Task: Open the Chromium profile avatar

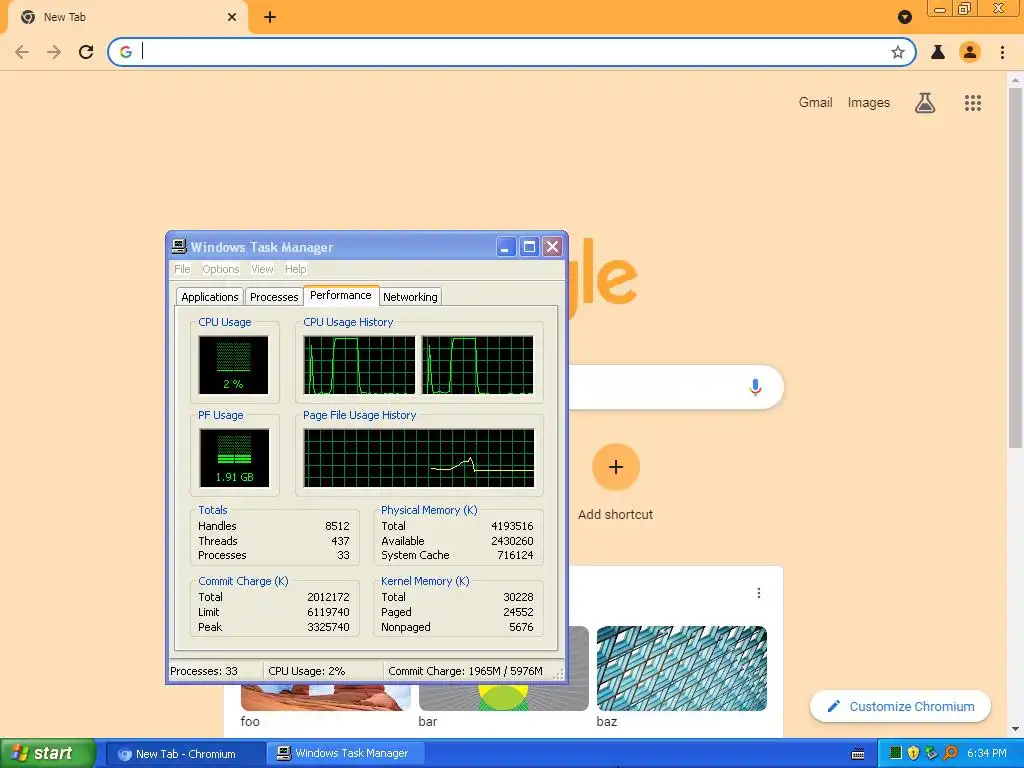Action: tap(970, 52)
